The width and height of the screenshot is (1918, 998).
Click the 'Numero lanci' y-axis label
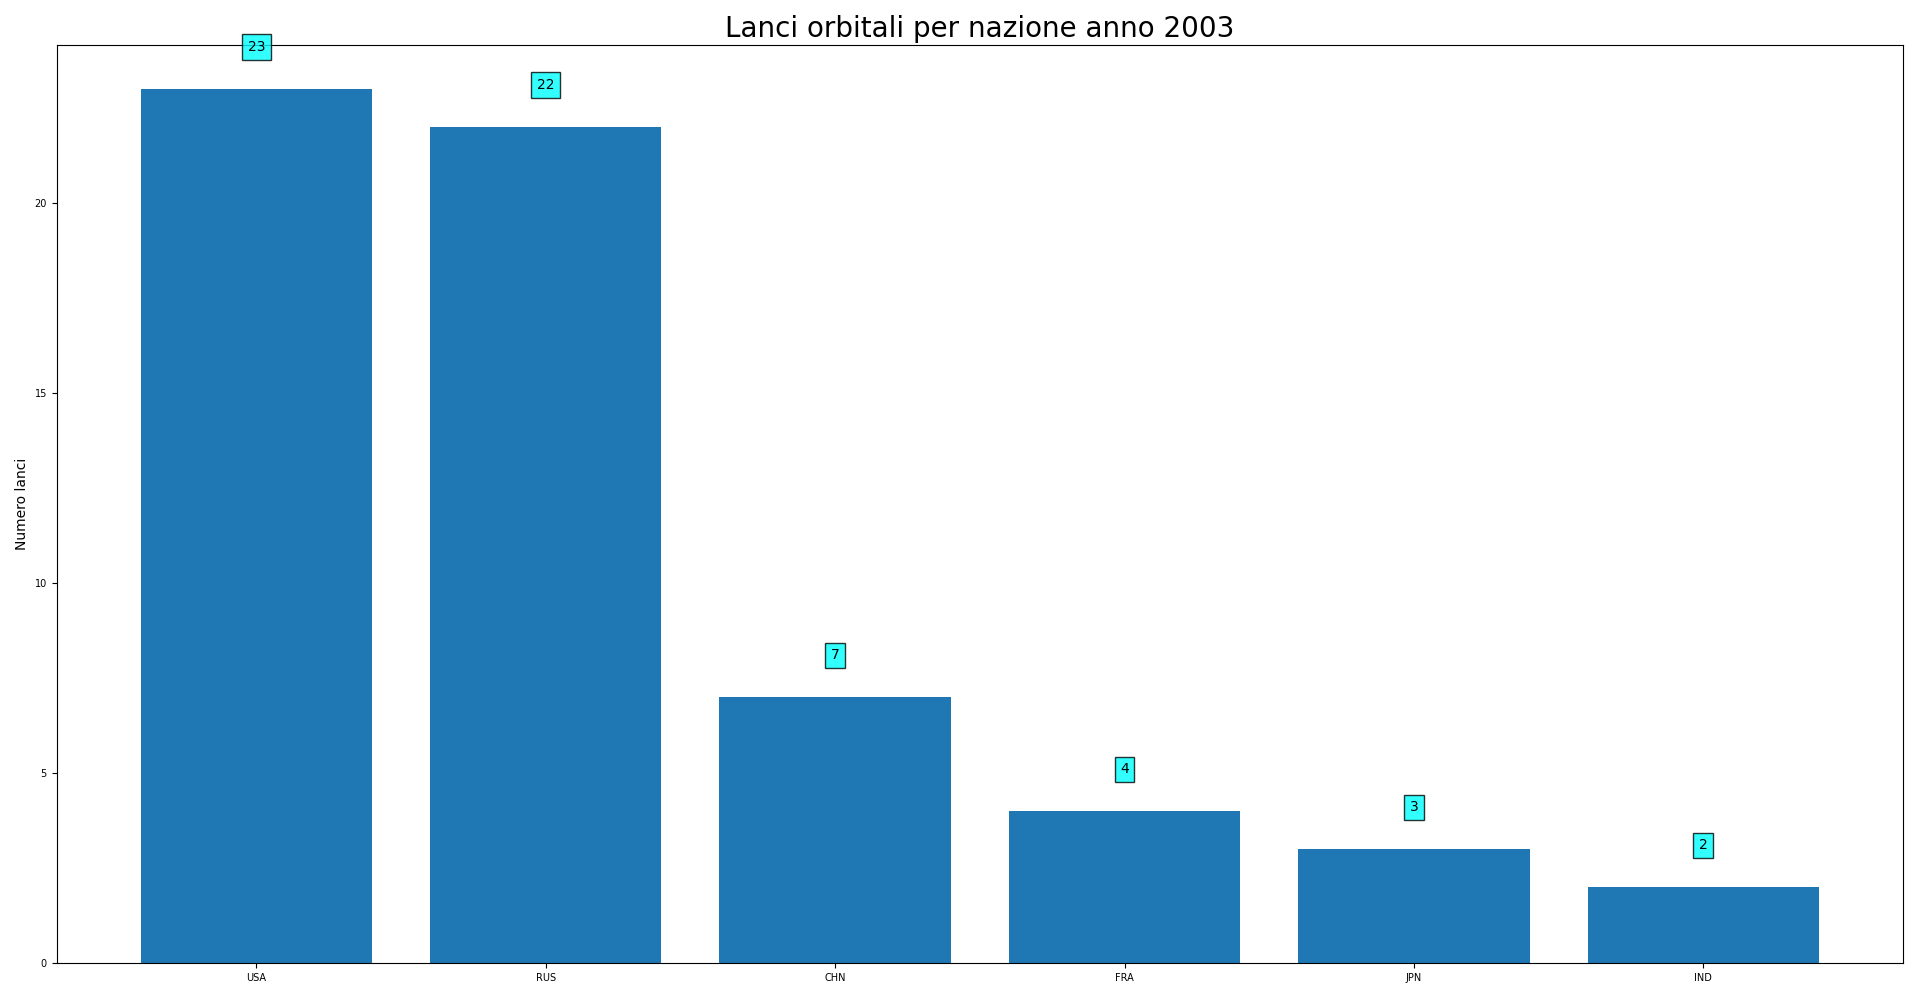(21, 504)
